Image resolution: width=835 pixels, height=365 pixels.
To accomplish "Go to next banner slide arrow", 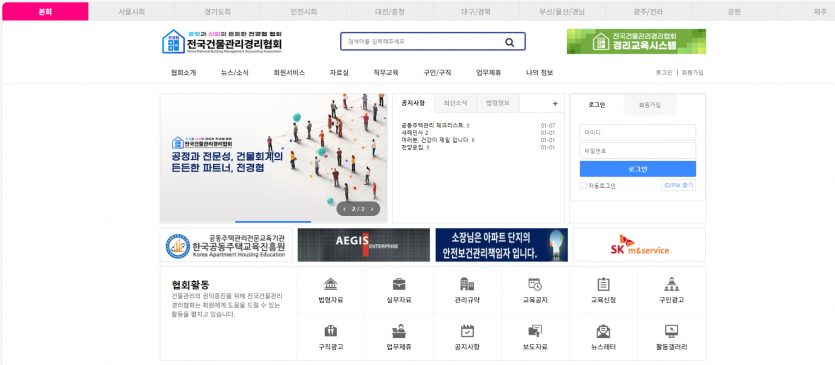I will point(372,209).
